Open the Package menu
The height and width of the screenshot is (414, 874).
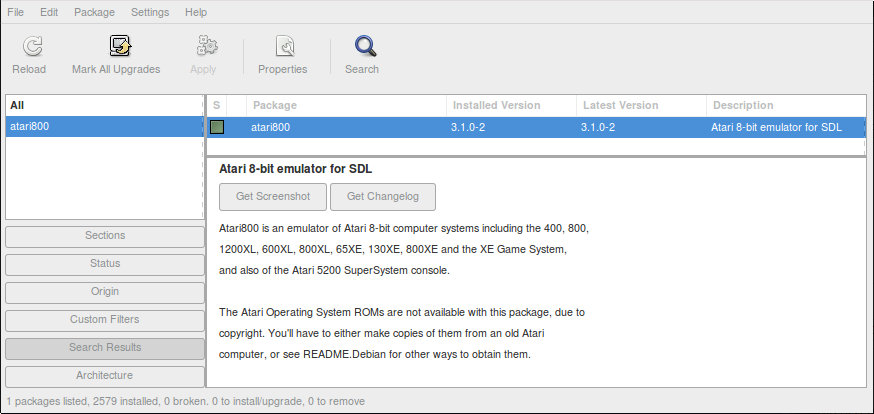point(94,12)
